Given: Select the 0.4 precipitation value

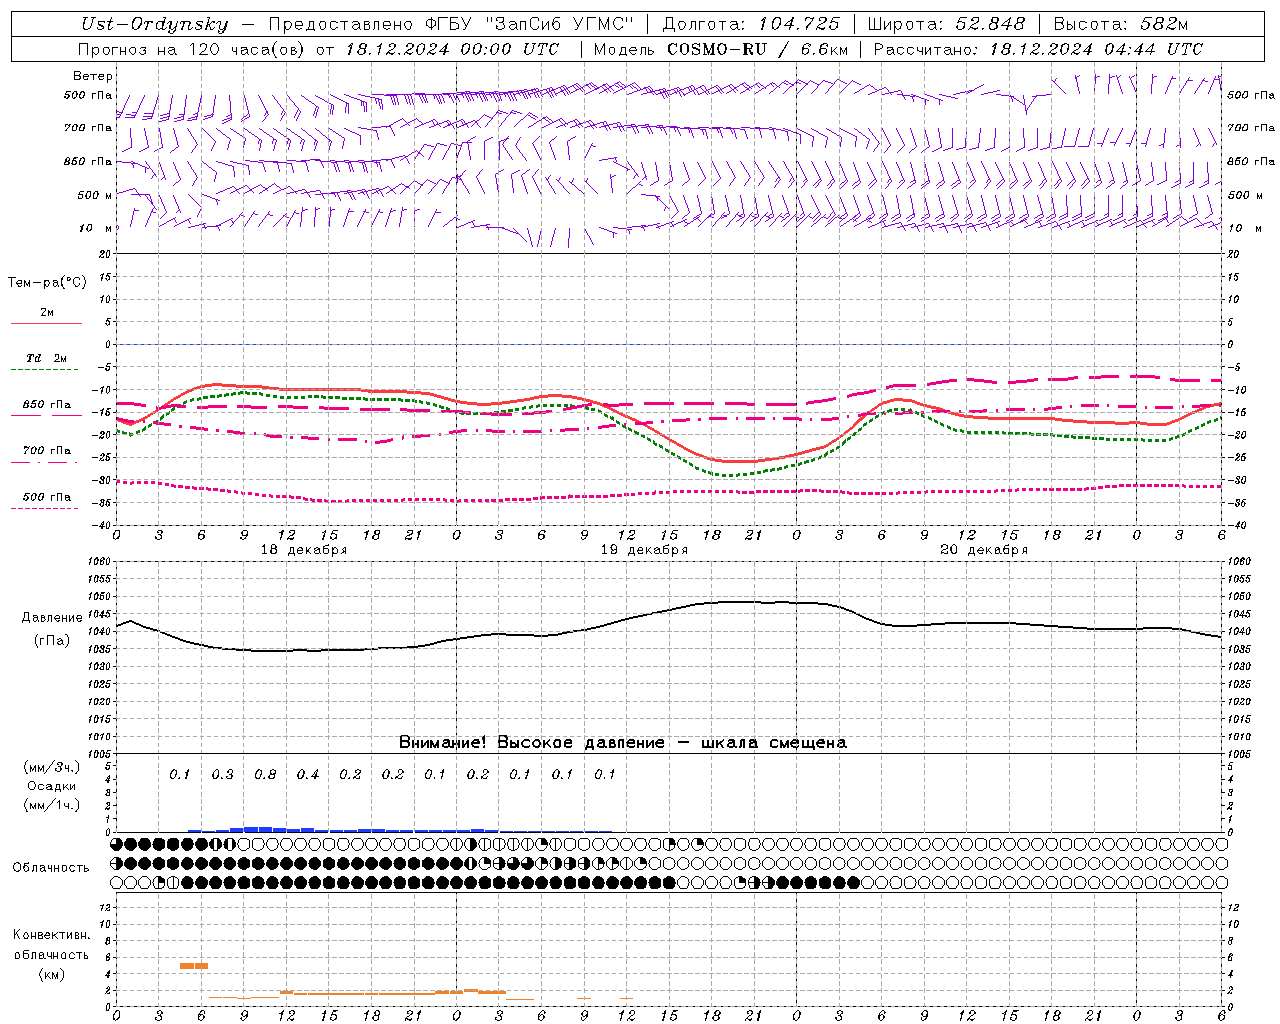Looking at the screenshot, I should click(308, 775).
